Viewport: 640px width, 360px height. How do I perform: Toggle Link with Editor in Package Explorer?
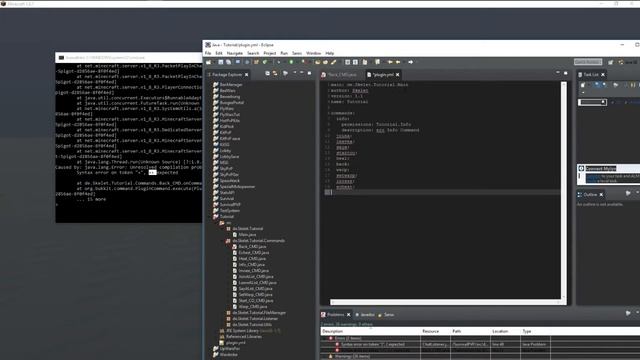pos(275,73)
